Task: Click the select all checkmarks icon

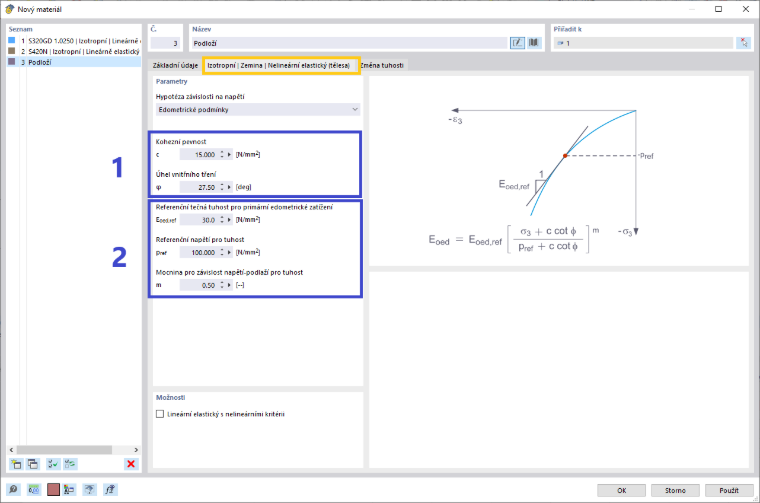Action: pos(52,464)
